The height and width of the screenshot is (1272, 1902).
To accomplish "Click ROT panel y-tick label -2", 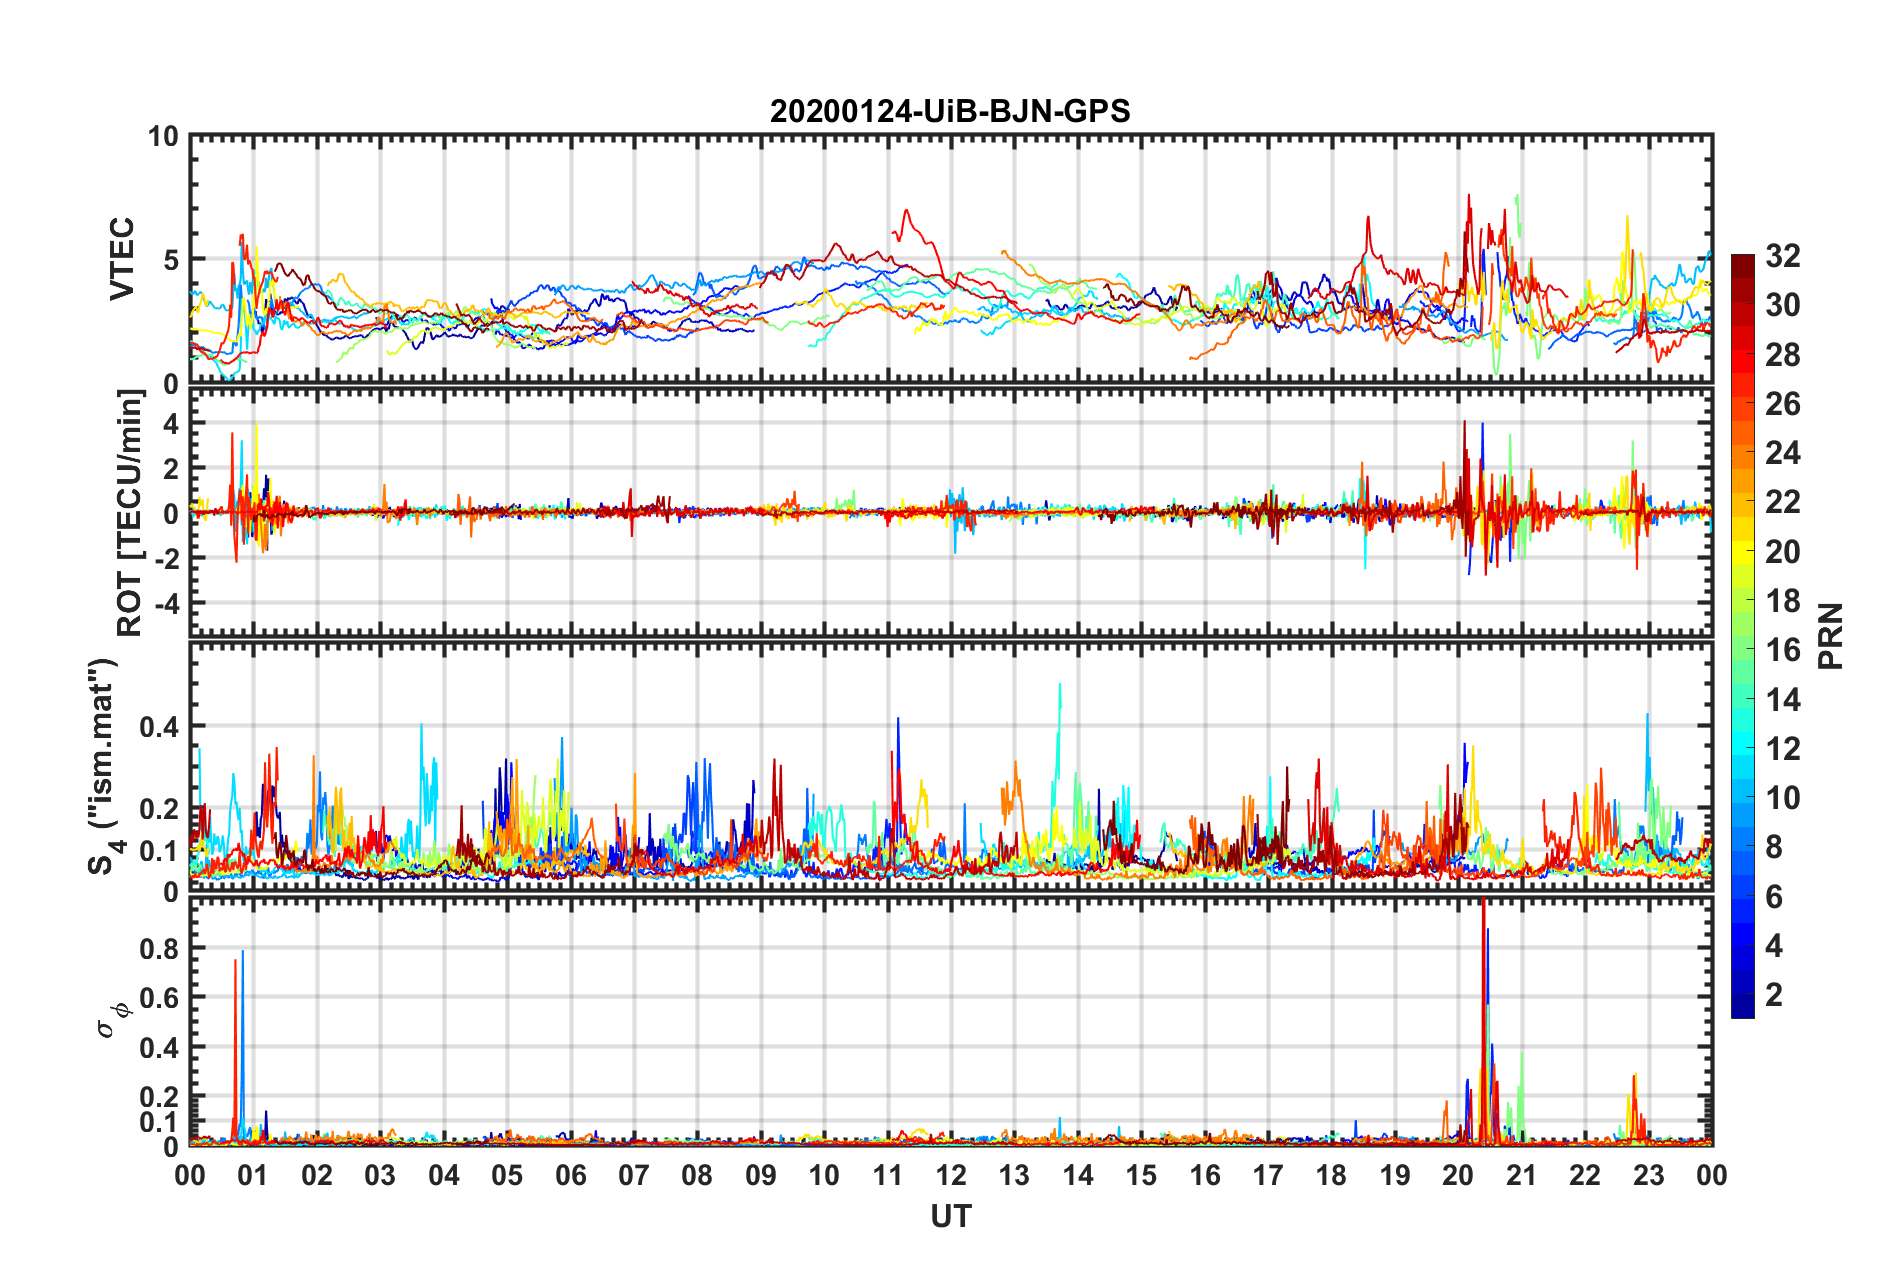I will (x=165, y=558).
